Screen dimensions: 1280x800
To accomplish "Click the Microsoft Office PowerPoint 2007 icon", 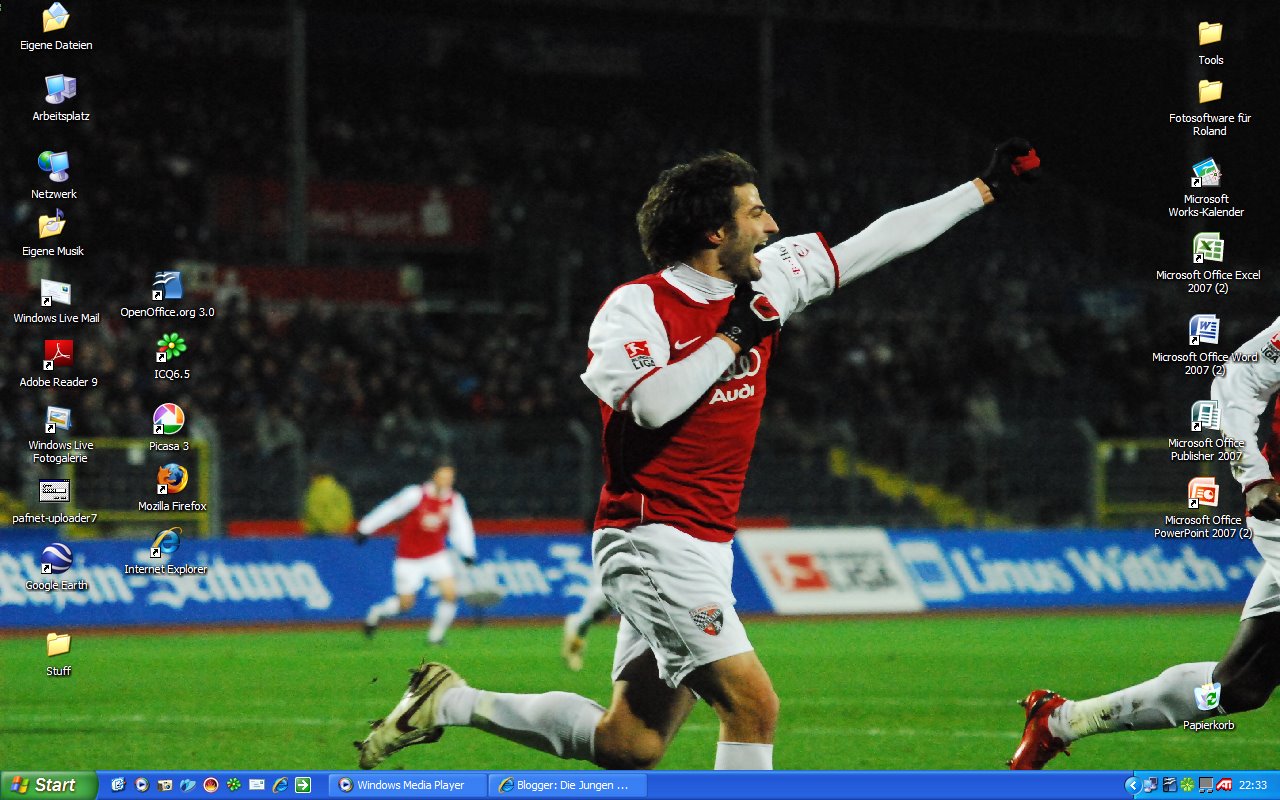I will 1203,493.
